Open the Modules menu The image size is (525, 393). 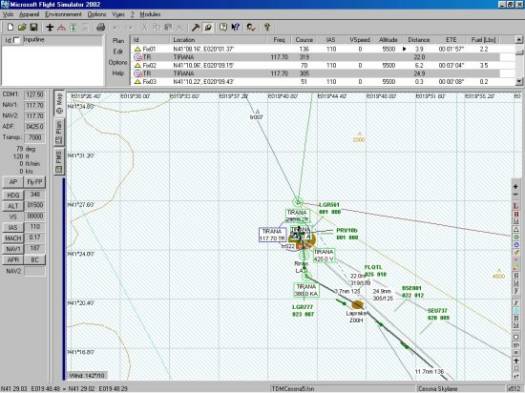pos(150,14)
